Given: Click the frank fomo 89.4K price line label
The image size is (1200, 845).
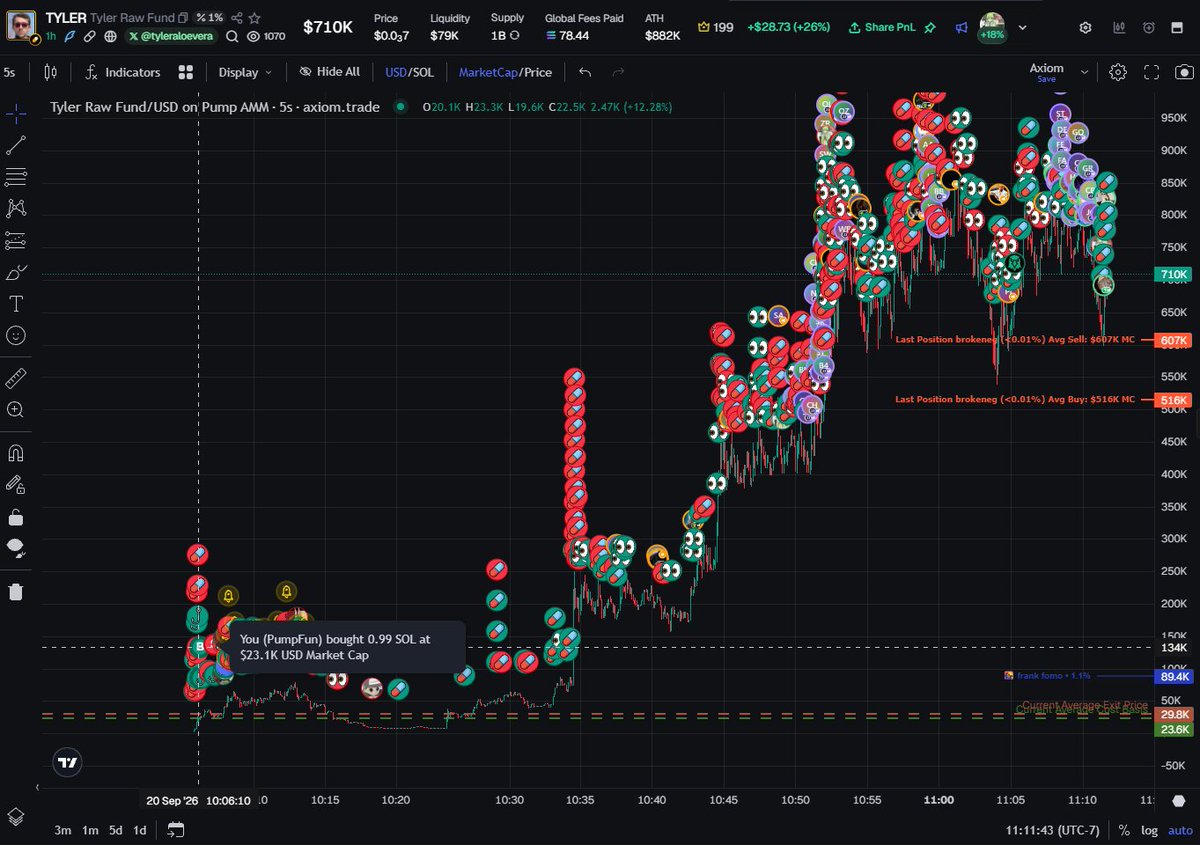Looking at the screenshot, I should coord(1173,676).
